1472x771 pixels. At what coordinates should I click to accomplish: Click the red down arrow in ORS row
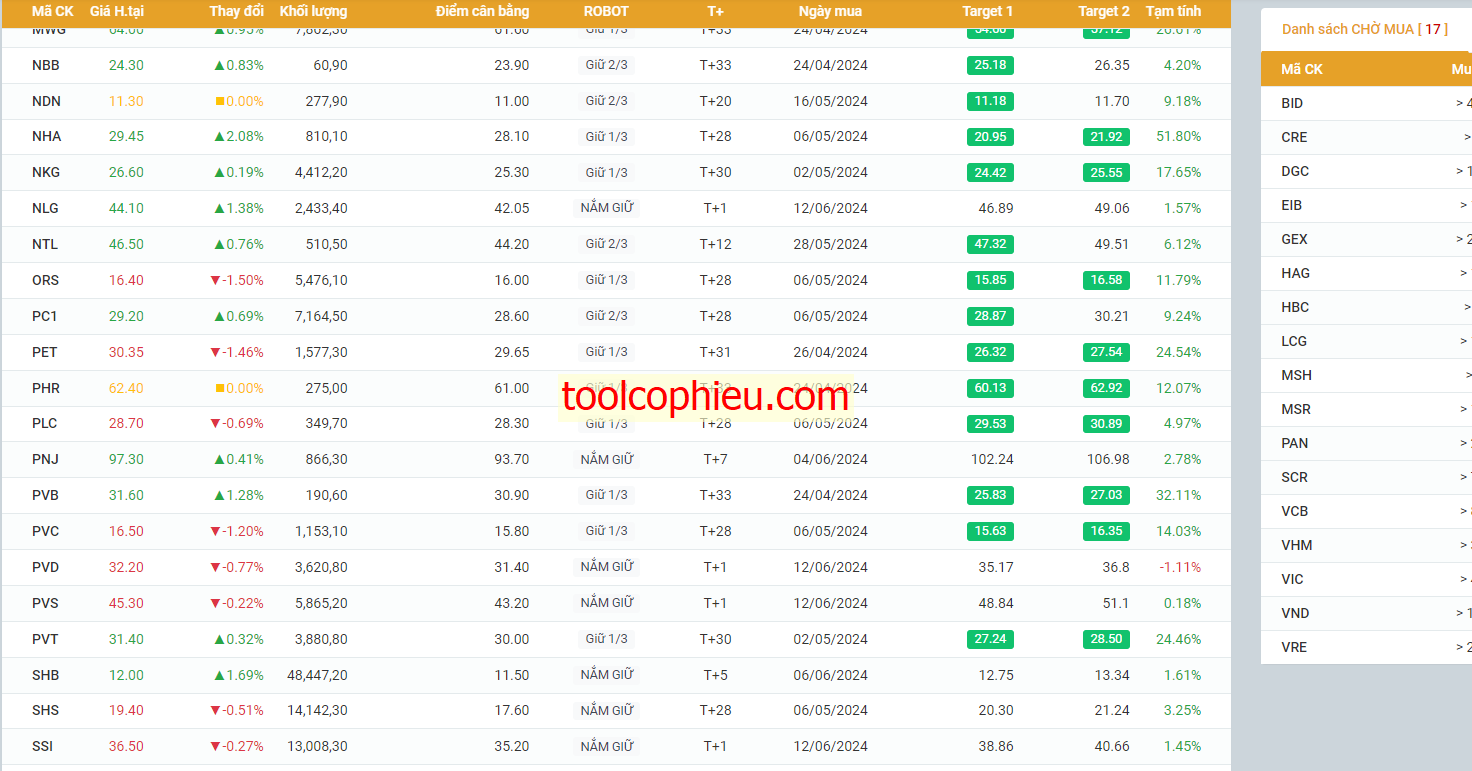click(x=215, y=281)
